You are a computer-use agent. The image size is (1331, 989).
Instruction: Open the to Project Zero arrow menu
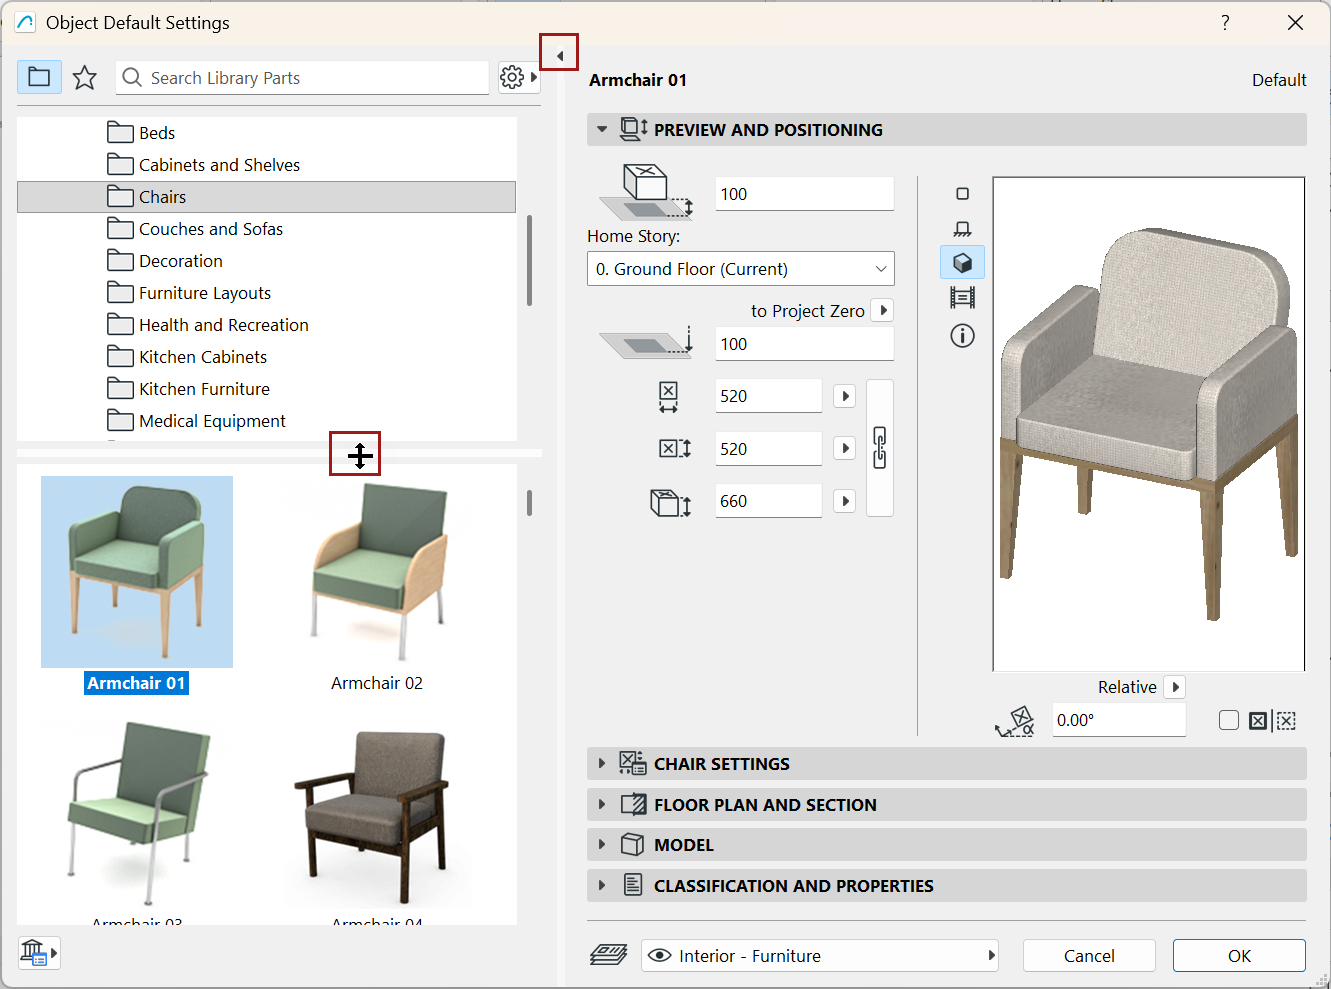click(883, 311)
